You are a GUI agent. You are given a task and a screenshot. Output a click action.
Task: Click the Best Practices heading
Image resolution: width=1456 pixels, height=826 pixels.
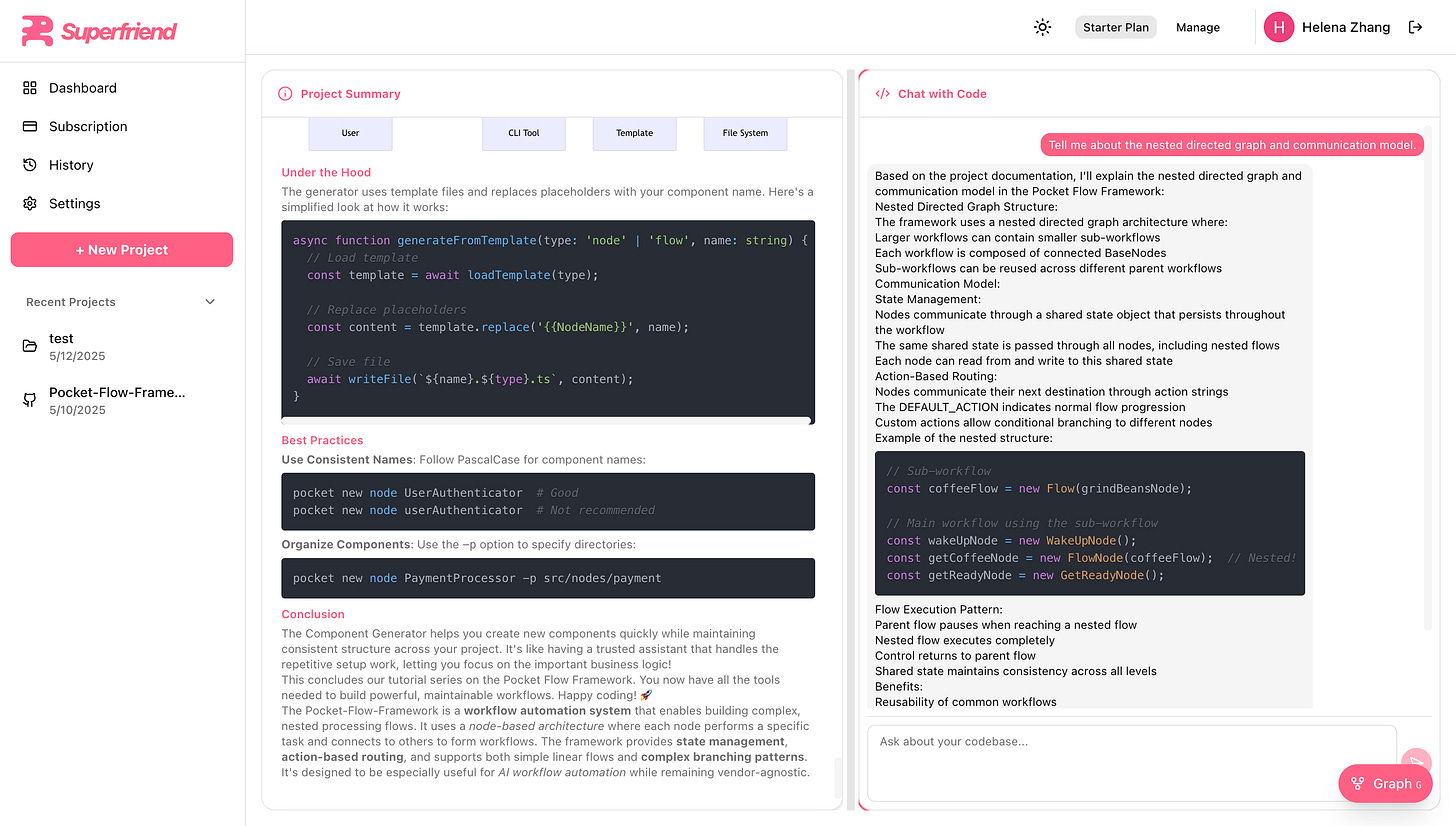[x=322, y=440]
